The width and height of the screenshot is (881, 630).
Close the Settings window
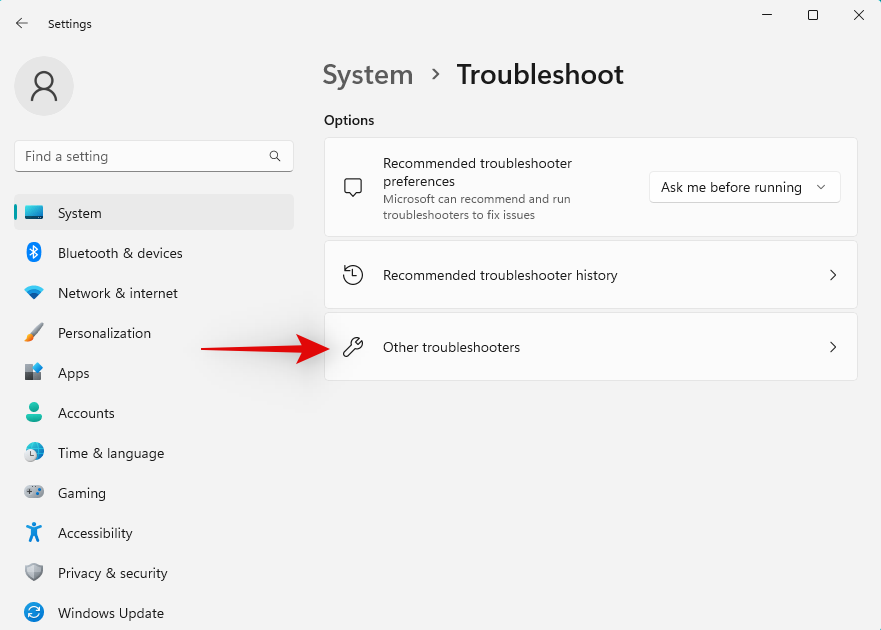point(859,15)
